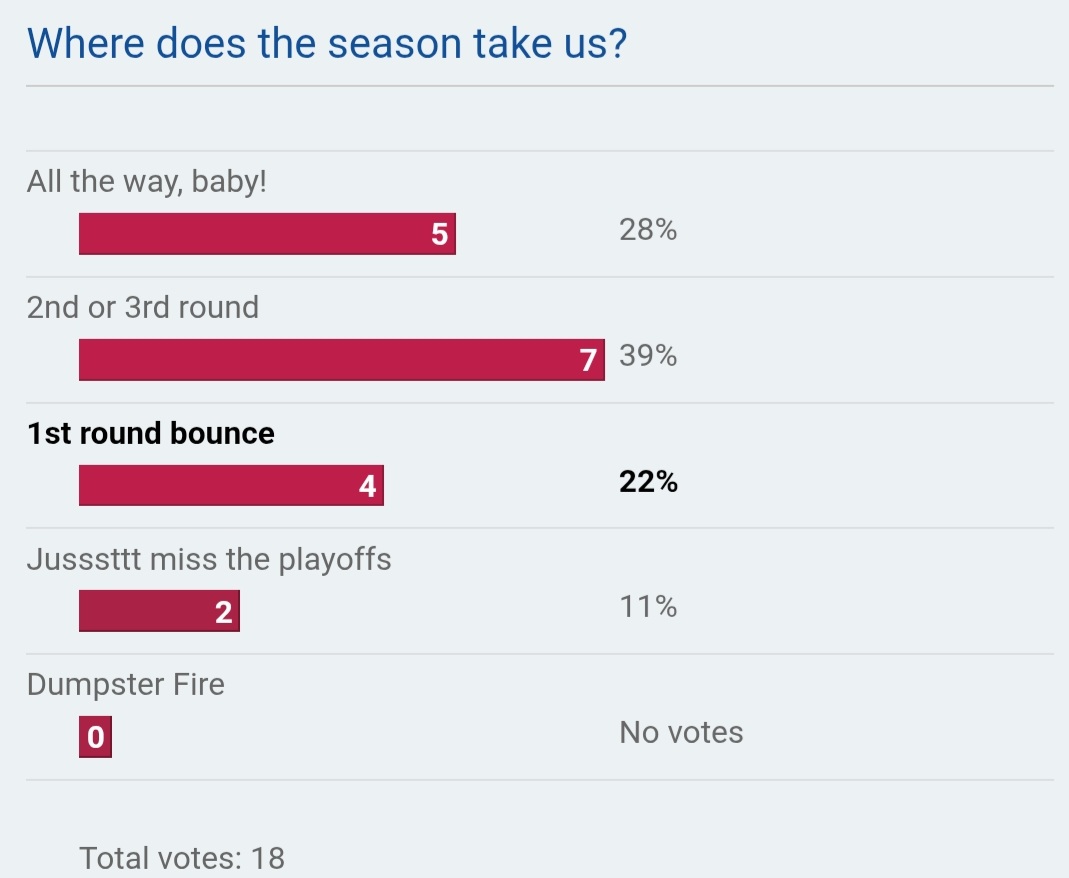Select the "Dumpster Fire" option
Screen dimensions: 1069x878
126,684
